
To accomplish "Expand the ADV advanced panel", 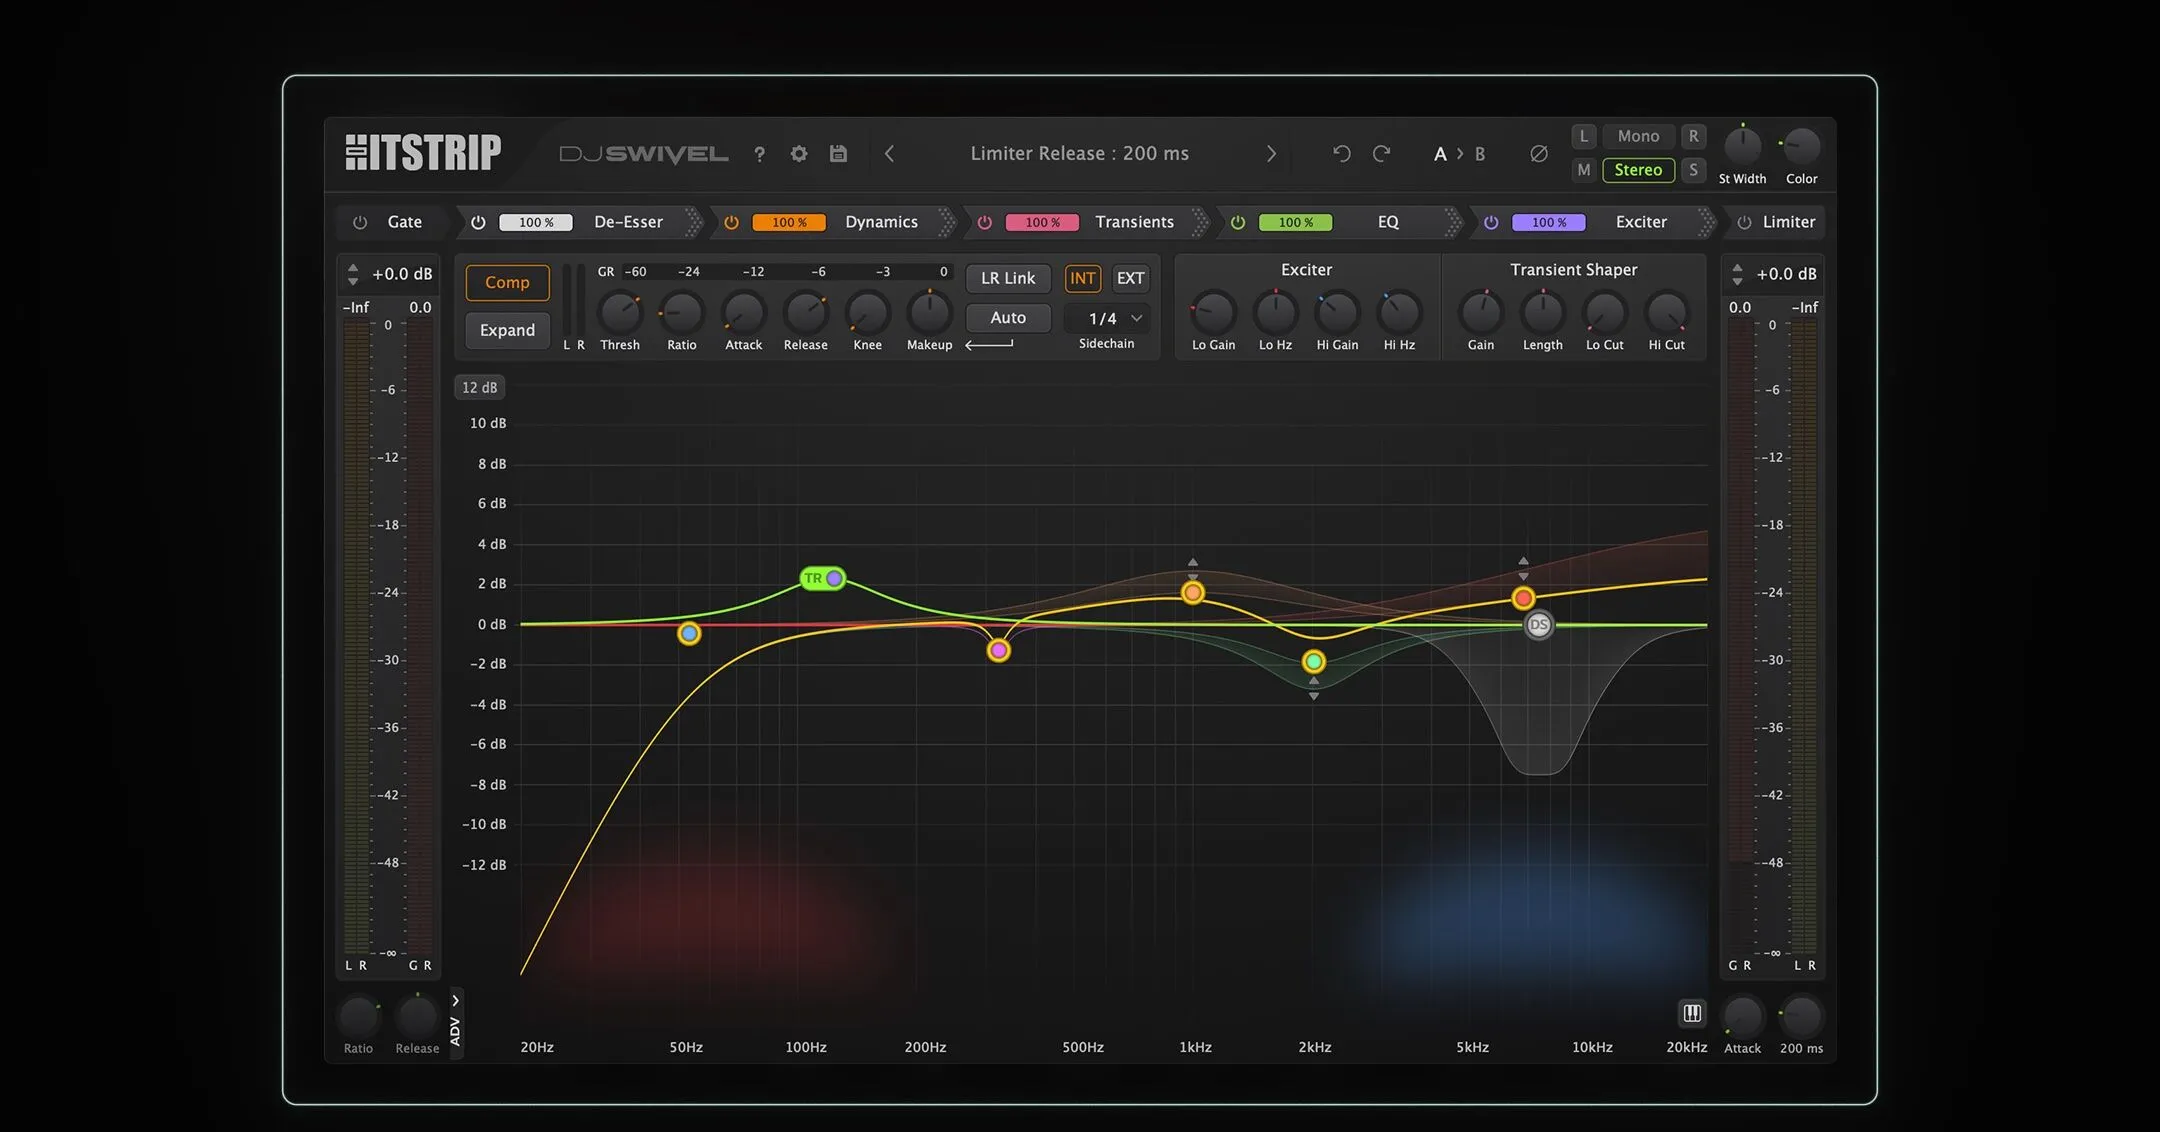I will tap(455, 1021).
